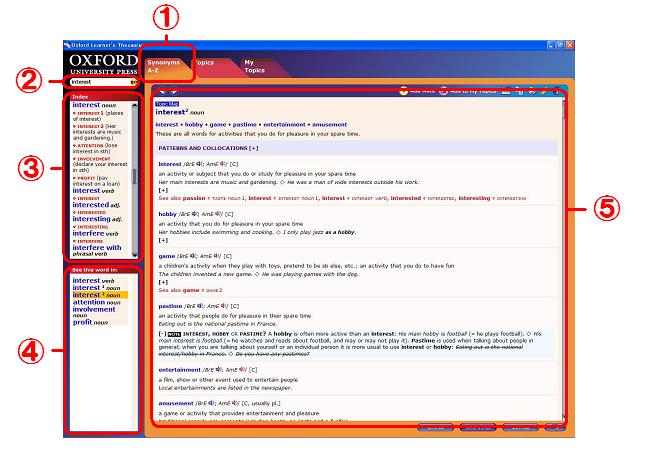Select INTEREST 1 (places of interest) index entry

point(98,116)
